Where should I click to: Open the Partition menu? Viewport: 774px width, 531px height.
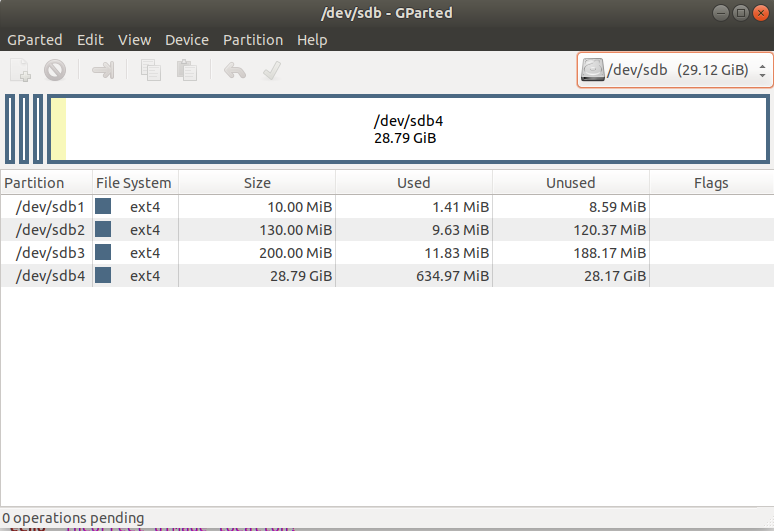coord(253,39)
